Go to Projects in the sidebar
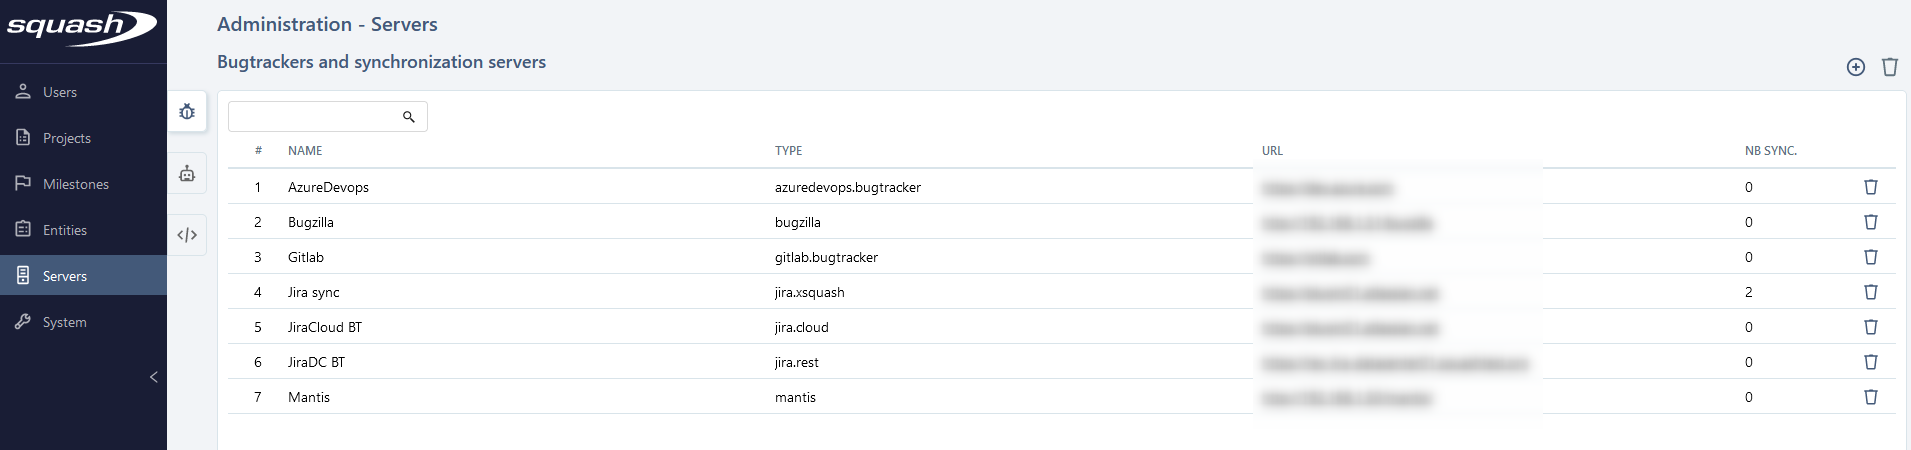 pyautogui.click(x=66, y=138)
